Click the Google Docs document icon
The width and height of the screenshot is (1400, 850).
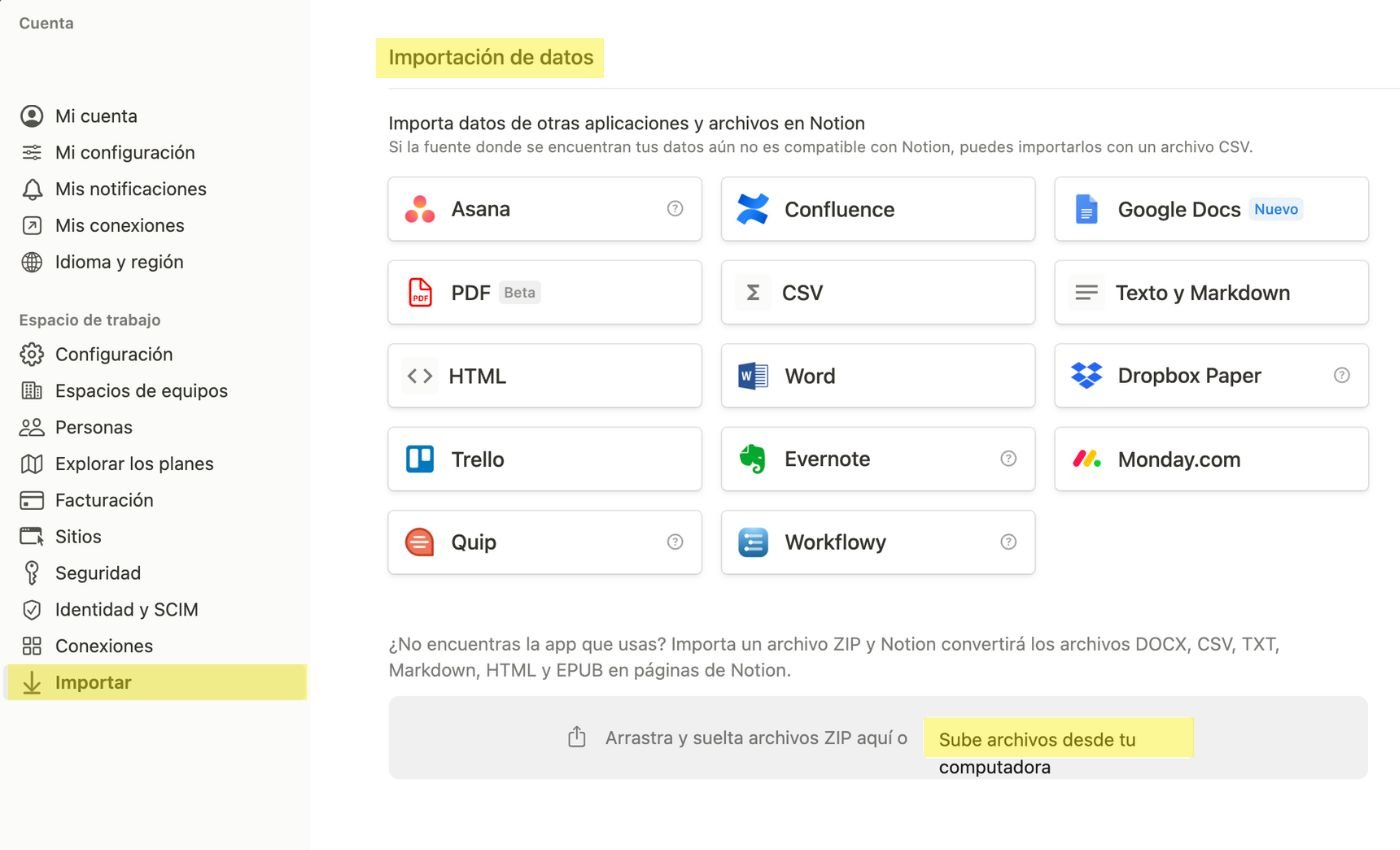[1086, 209]
